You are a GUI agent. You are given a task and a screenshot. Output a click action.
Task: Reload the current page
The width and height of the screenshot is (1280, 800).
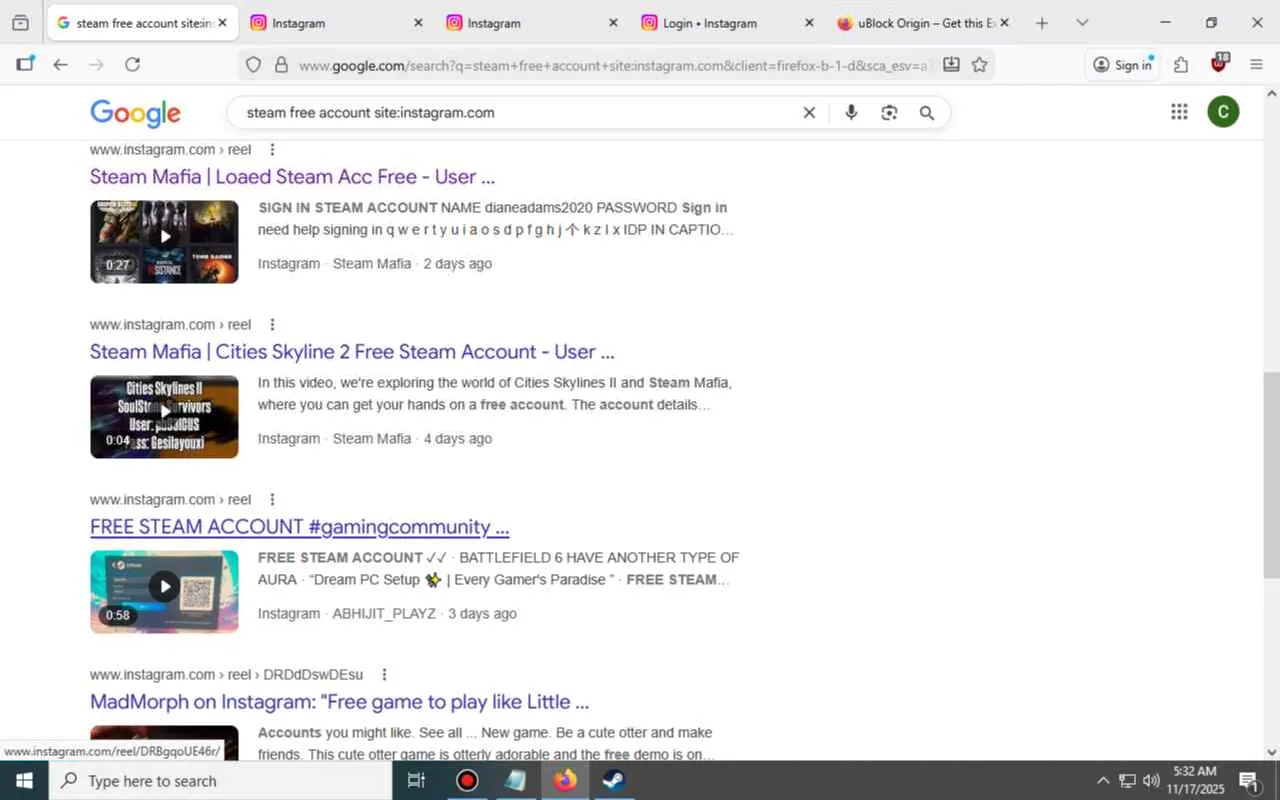pos(132,65)
